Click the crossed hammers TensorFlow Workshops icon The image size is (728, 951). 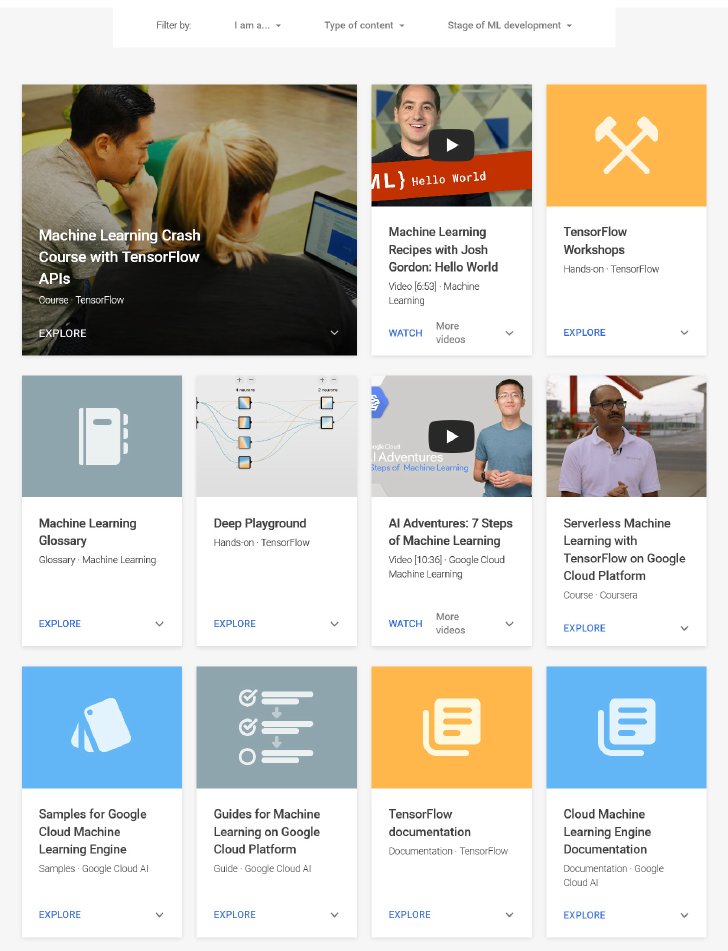(626, 145)
